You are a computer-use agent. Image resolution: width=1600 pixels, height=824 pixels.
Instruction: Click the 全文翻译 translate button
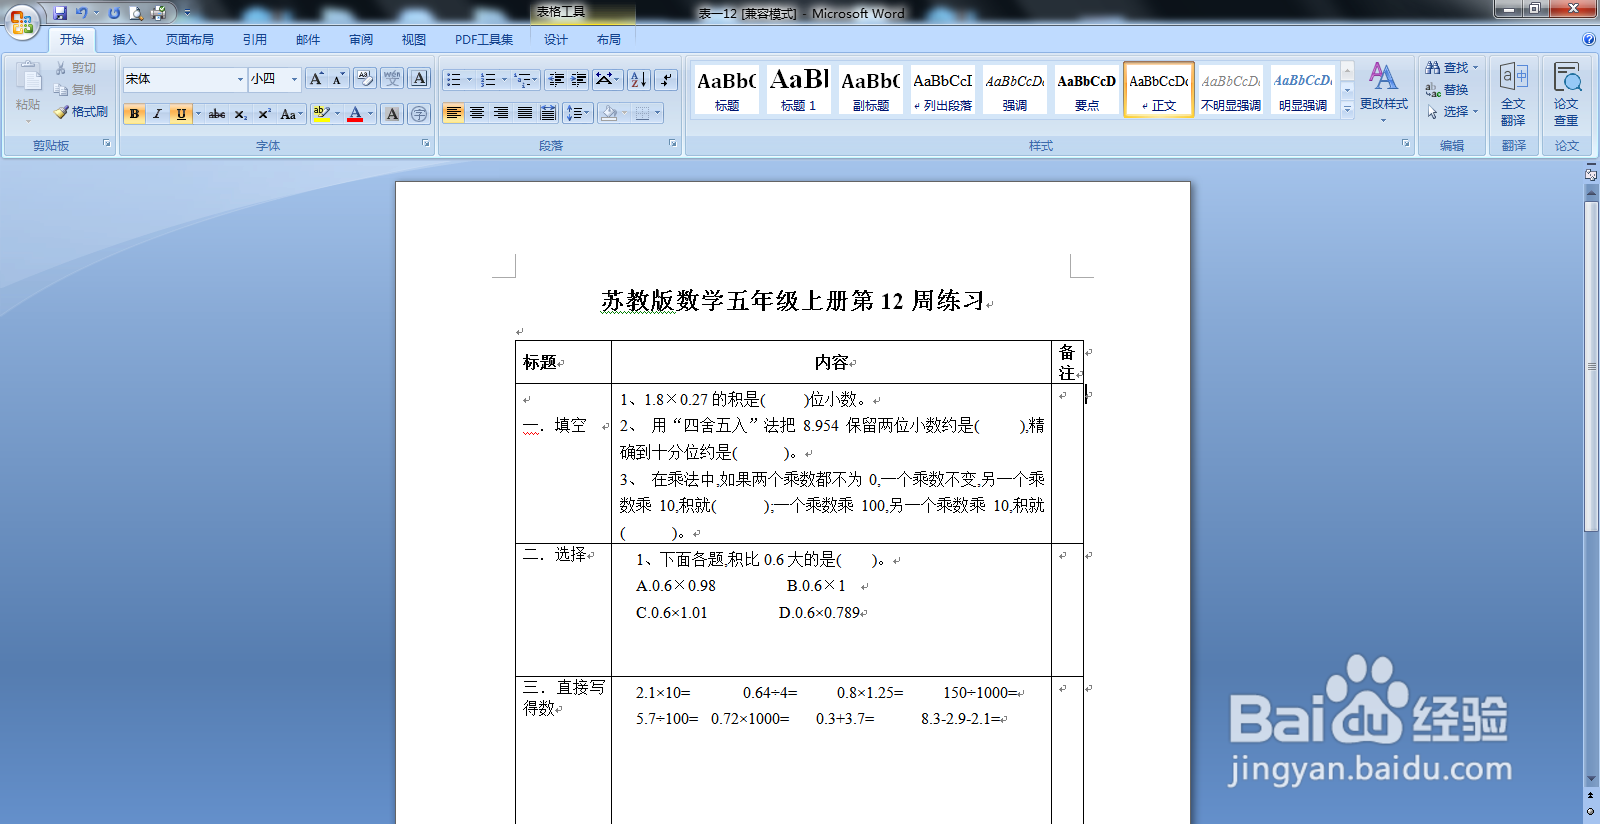[x=1513, y=94]
